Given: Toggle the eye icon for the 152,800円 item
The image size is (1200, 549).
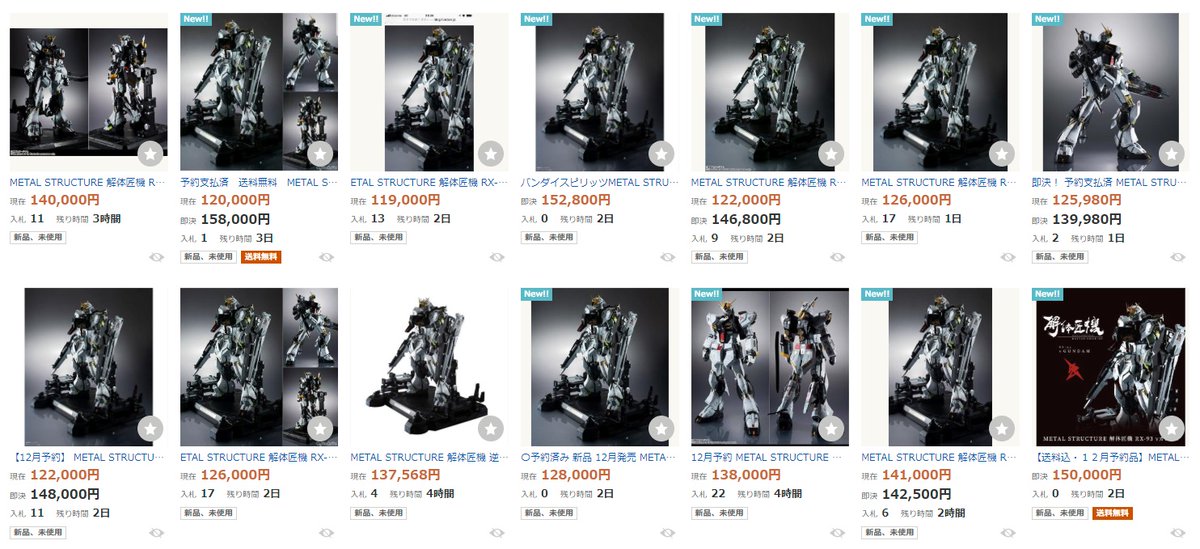Looking at the screenshot, I should [x=667, y=257].
